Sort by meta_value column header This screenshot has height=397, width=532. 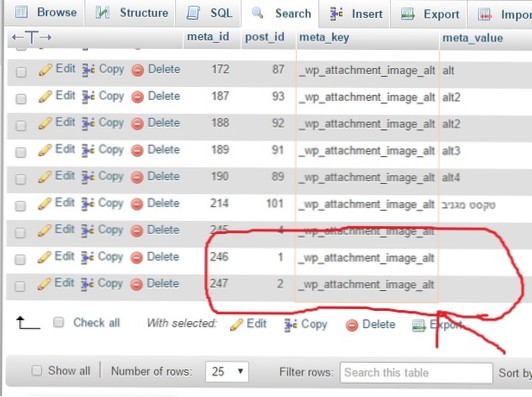point(472,38)
